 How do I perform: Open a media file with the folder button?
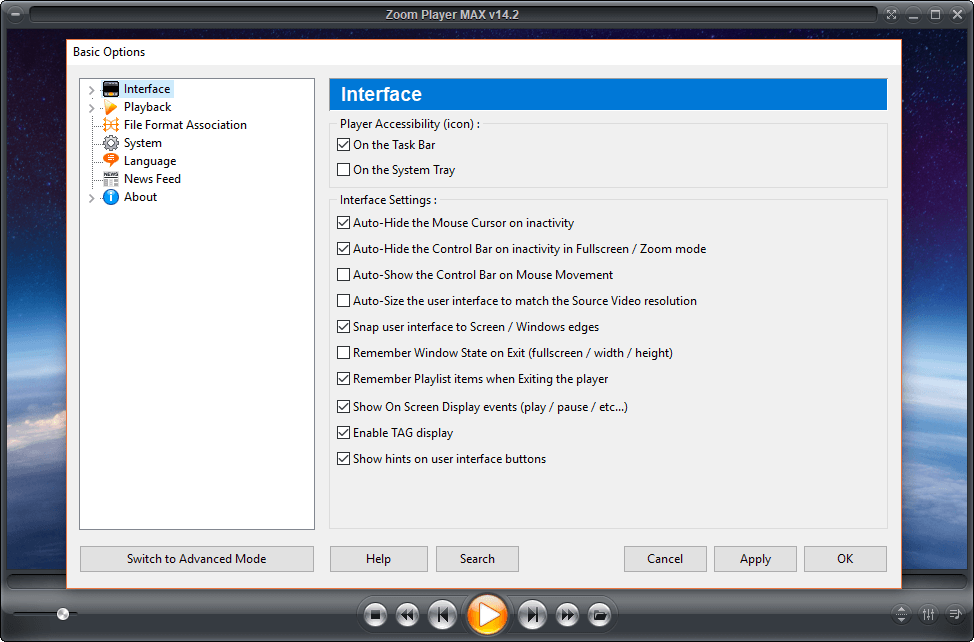(599, 615)
